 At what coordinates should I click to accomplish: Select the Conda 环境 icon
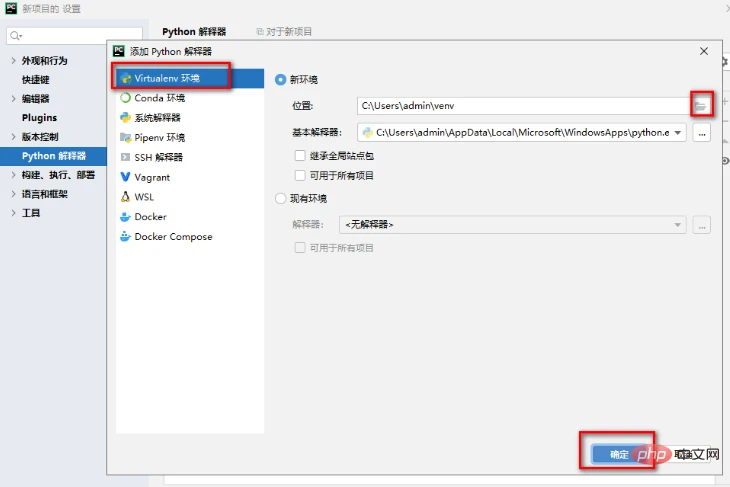[x=125, y=98]
